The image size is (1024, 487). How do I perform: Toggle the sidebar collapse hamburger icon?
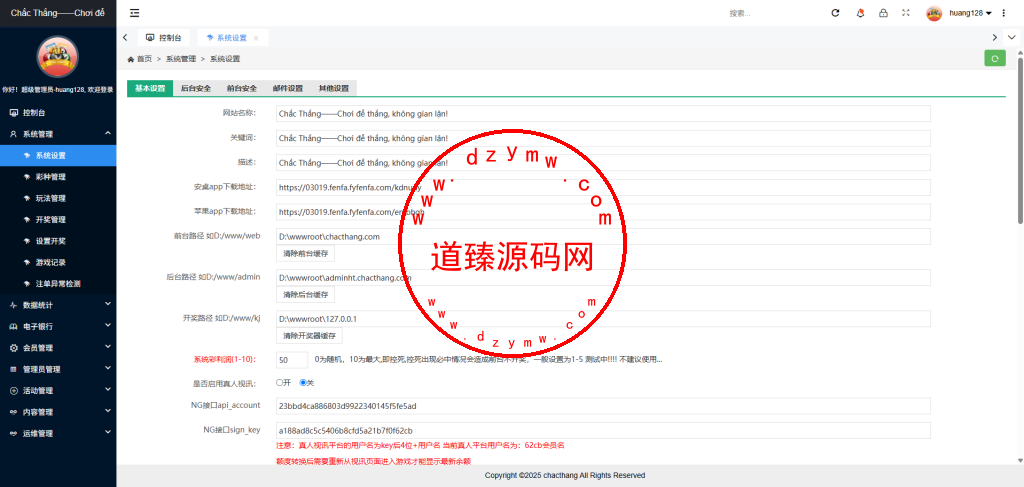(134, 13)
